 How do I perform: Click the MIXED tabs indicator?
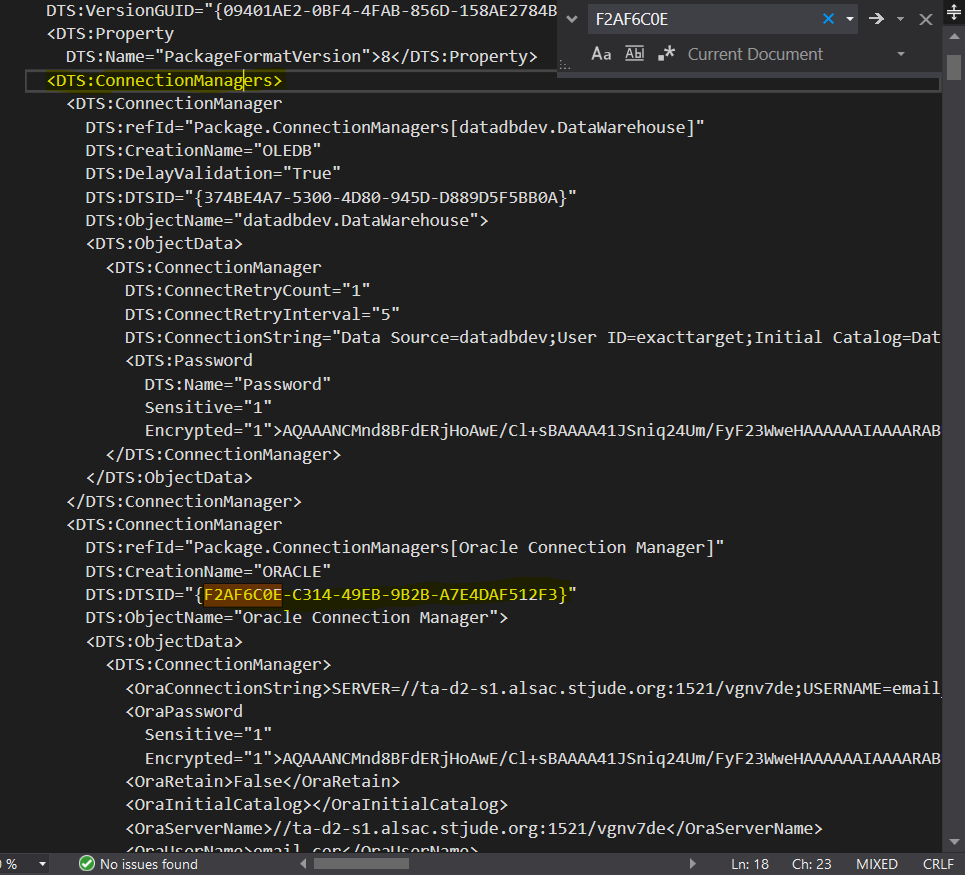pyautogui.click(x=876, y=864)
